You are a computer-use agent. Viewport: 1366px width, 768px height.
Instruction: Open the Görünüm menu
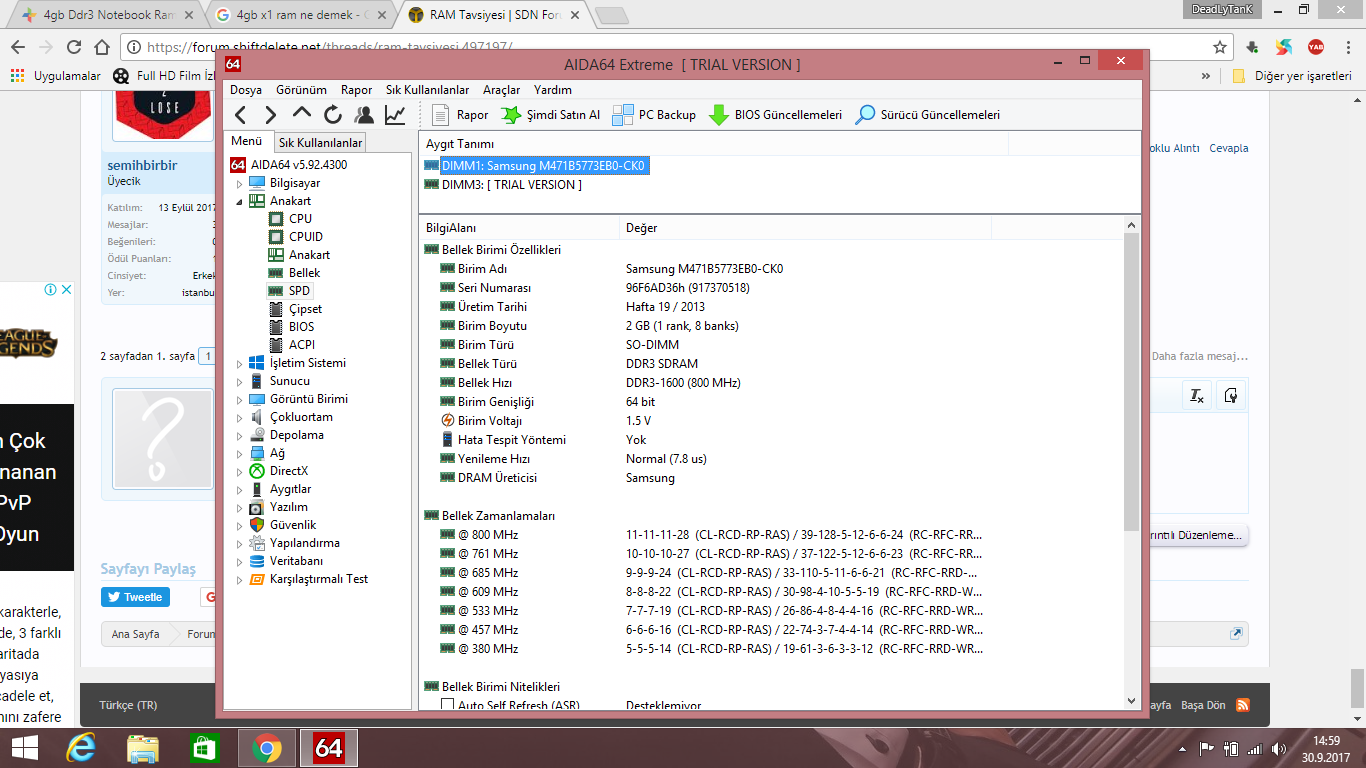[301, 89]
